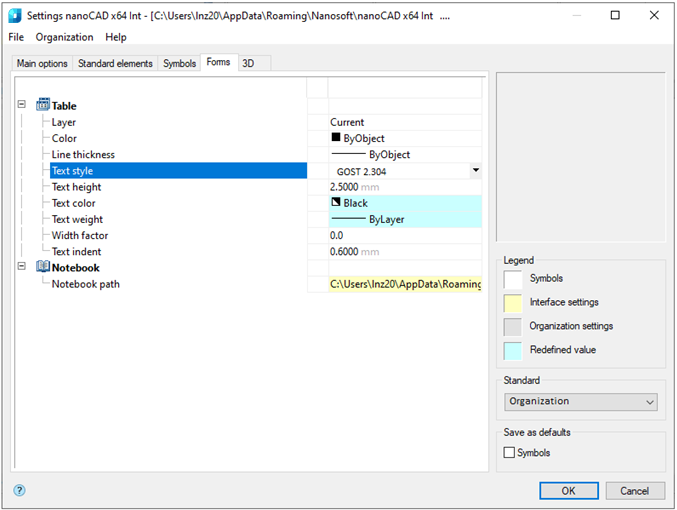Click the Table category icon
This screenshot has height=510, width=677.
click(x=43, y=105)
